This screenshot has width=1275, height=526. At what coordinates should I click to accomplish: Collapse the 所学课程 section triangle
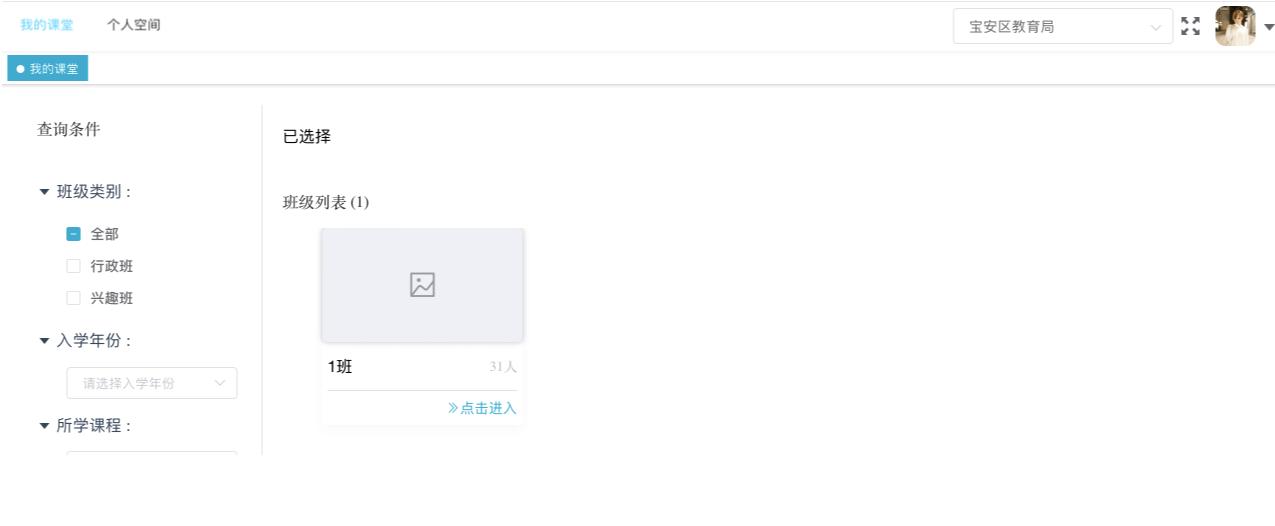click(44, 425)
